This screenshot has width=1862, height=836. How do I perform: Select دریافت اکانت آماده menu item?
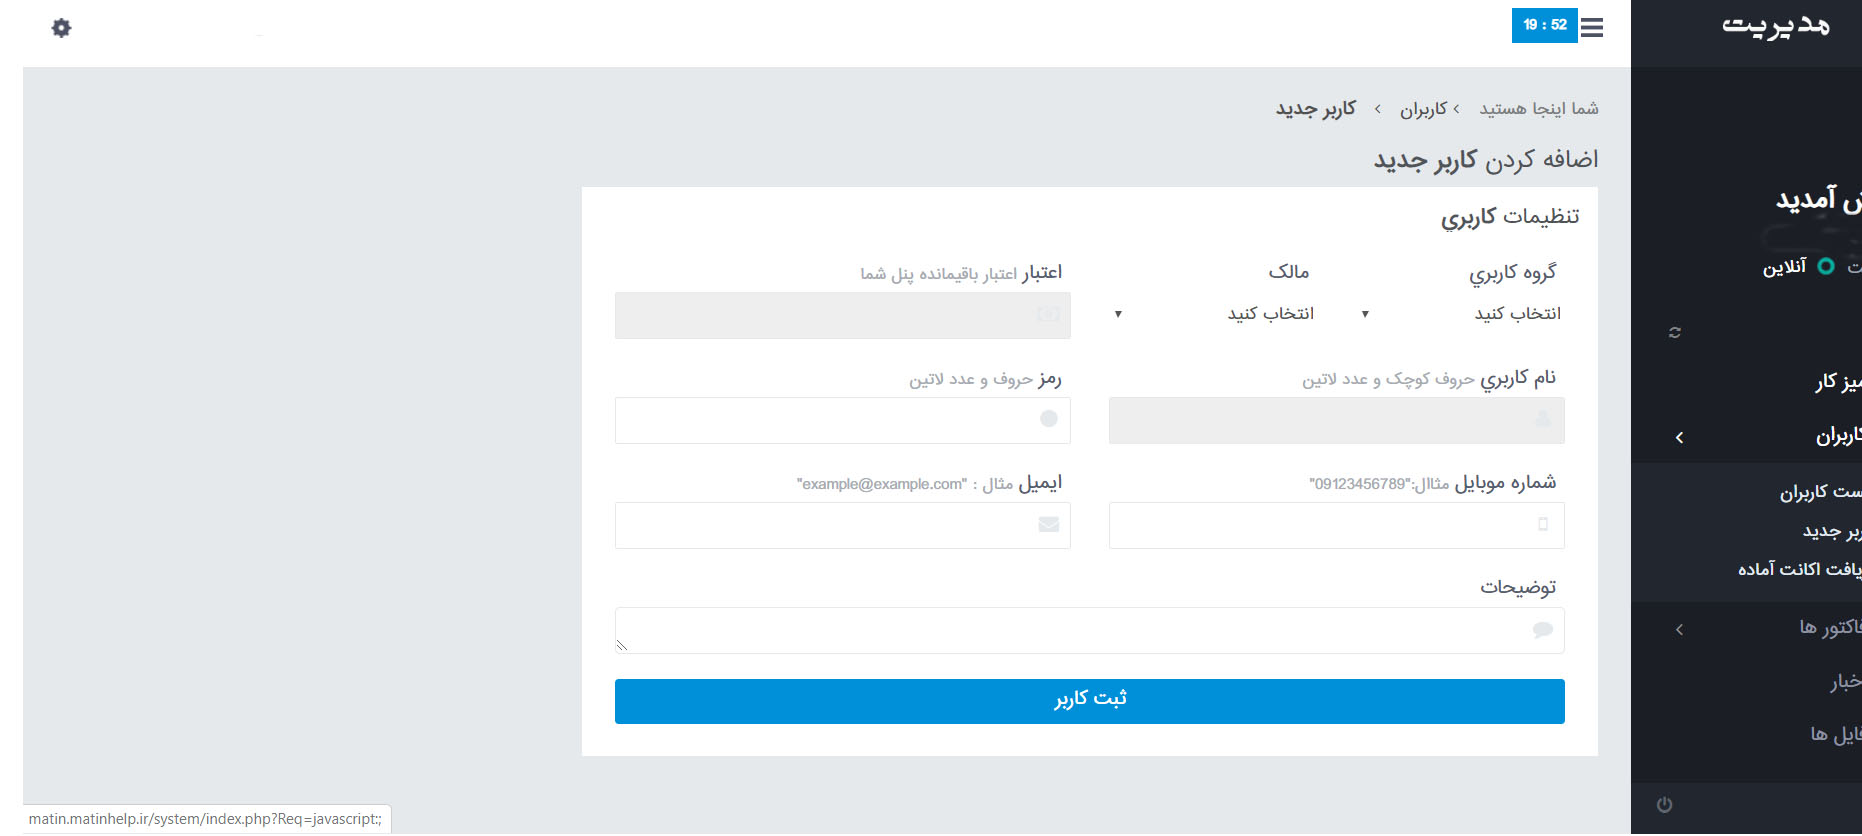pyautogui.click(x=1800, y=569)
